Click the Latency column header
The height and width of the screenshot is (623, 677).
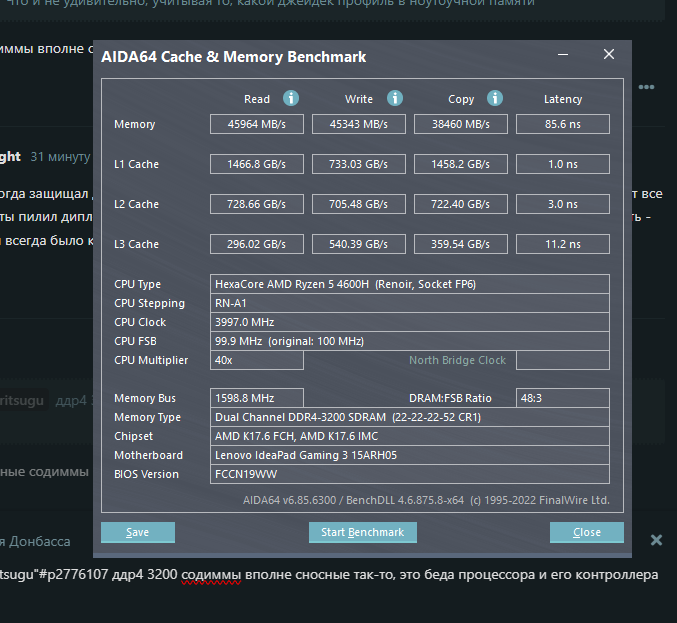pyautogui.click(x=563, y=99)
